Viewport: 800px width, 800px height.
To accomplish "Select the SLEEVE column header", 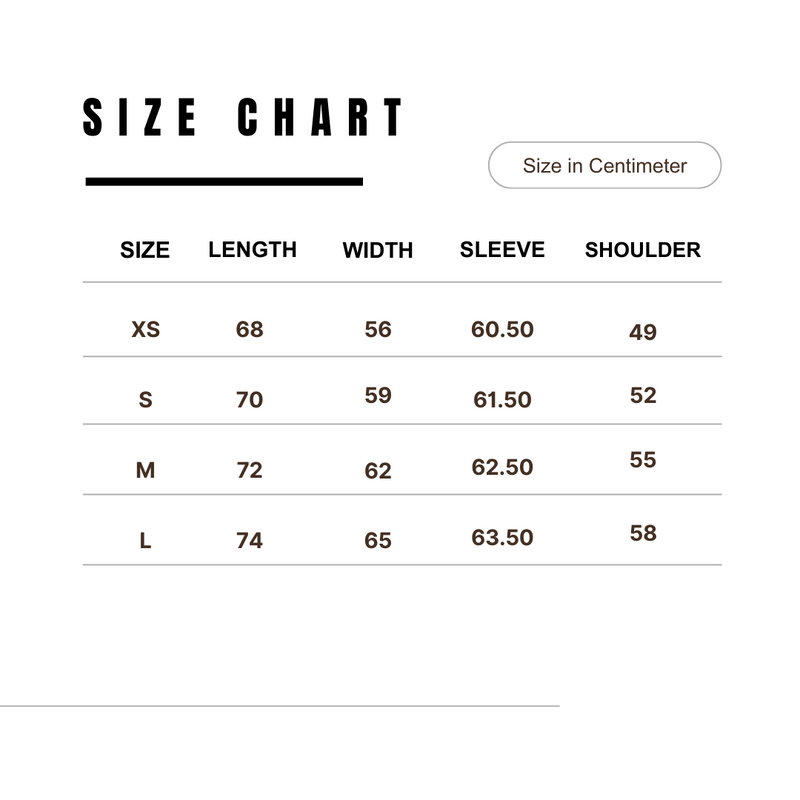I will (502, 250).
